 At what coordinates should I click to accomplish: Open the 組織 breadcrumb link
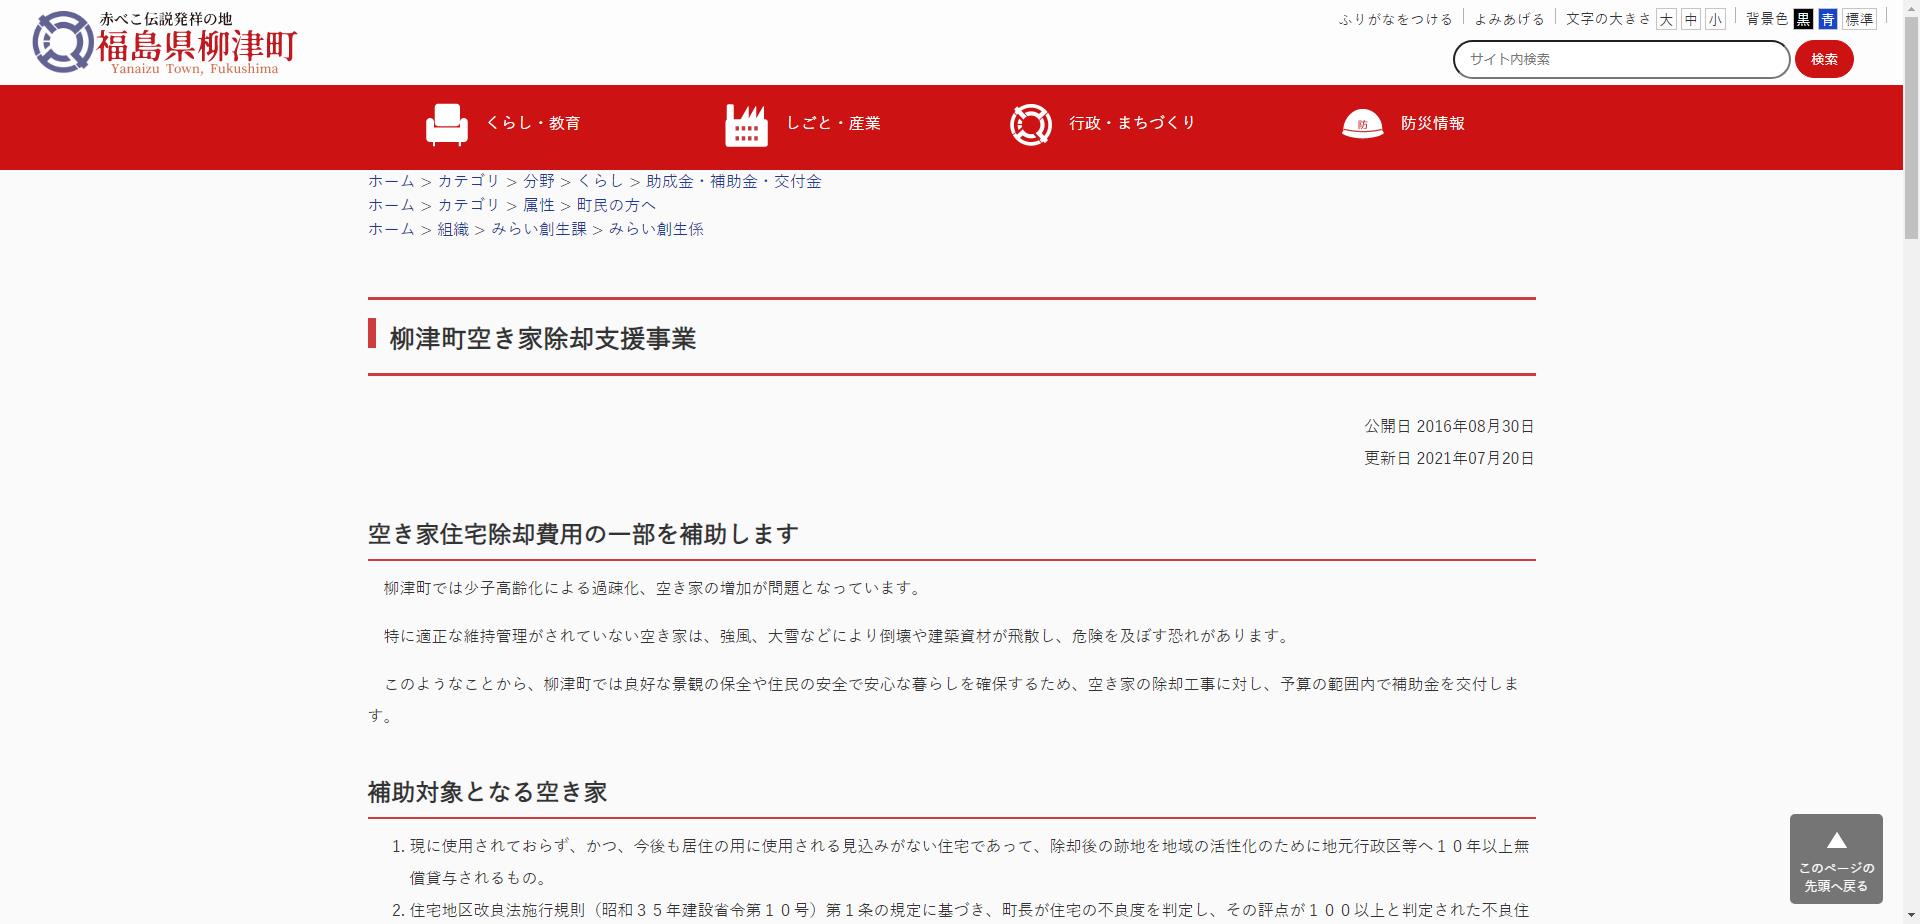(x=453, y=229)
